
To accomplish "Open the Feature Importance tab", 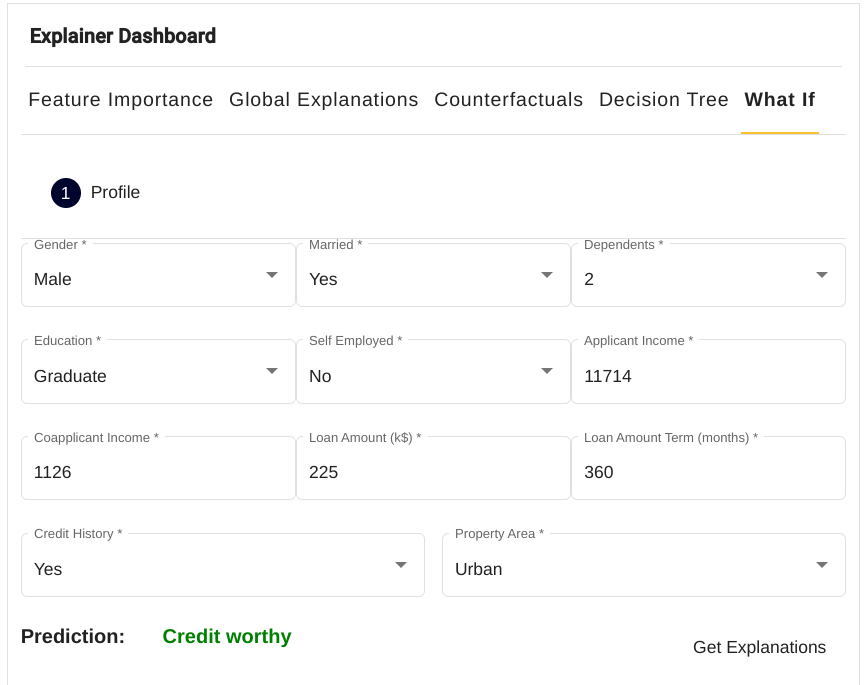I will tap(121, 100).
